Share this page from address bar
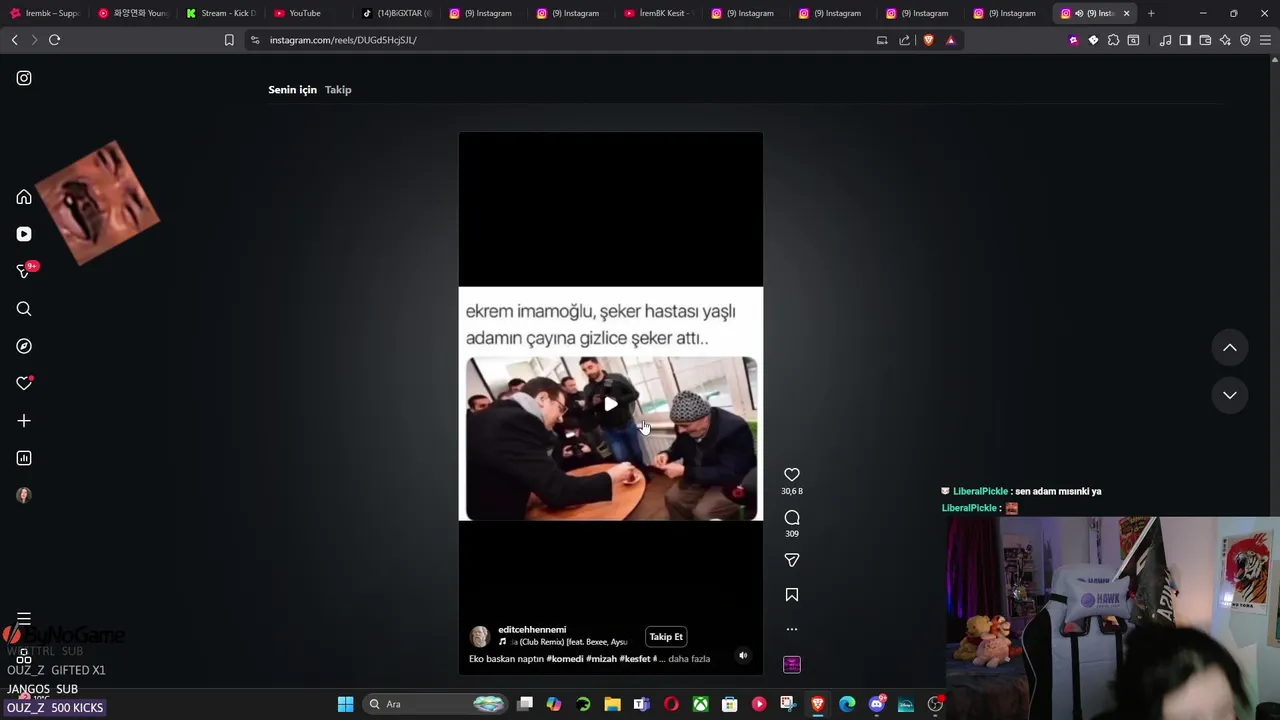This screenshot has height=720, width=1280. point(904,40)
